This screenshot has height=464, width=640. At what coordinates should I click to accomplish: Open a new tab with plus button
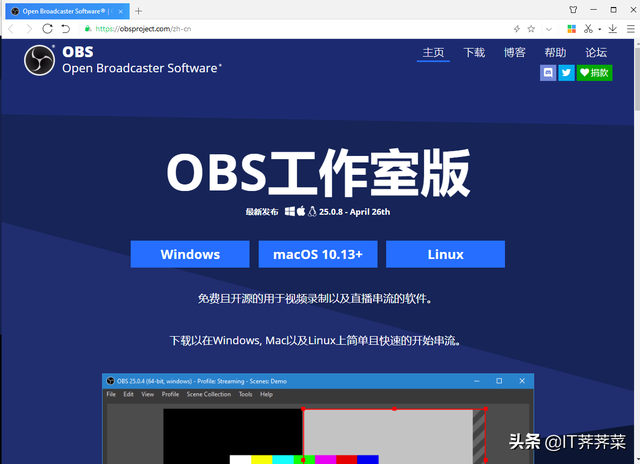(138, 11)
